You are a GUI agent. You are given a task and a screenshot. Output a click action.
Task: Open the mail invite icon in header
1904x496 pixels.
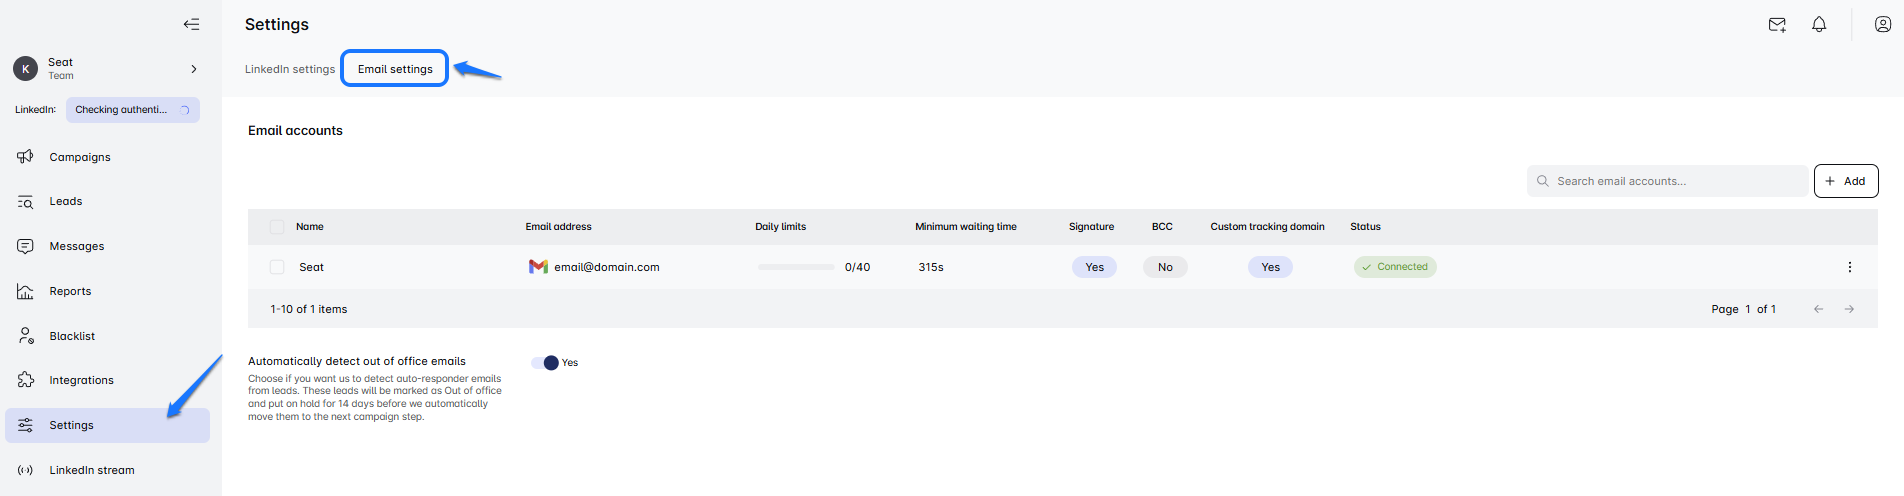(x=1777, y=25)
